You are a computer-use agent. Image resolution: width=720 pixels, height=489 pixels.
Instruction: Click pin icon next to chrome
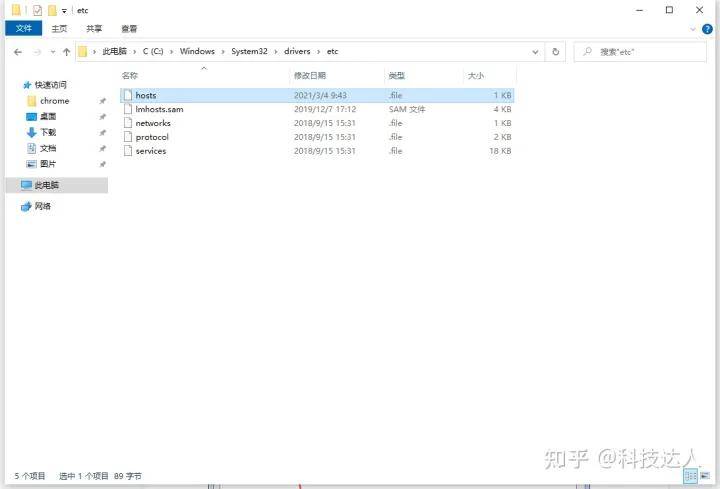[102, 101]
